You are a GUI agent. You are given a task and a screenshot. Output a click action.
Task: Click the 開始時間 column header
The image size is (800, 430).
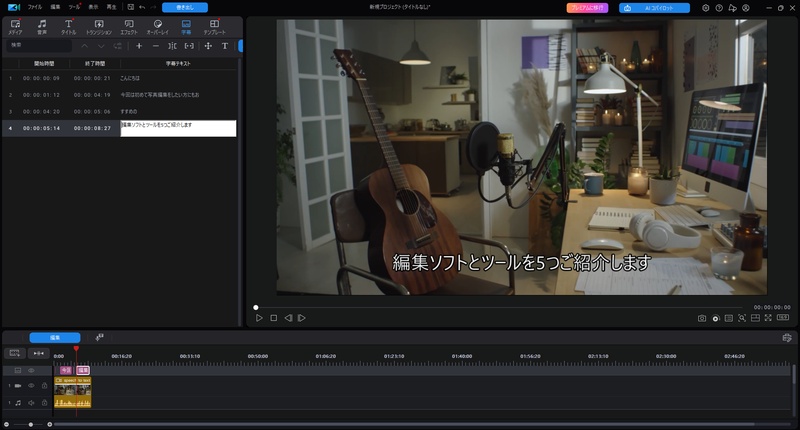pyautogui.click(x=44, y=63)
